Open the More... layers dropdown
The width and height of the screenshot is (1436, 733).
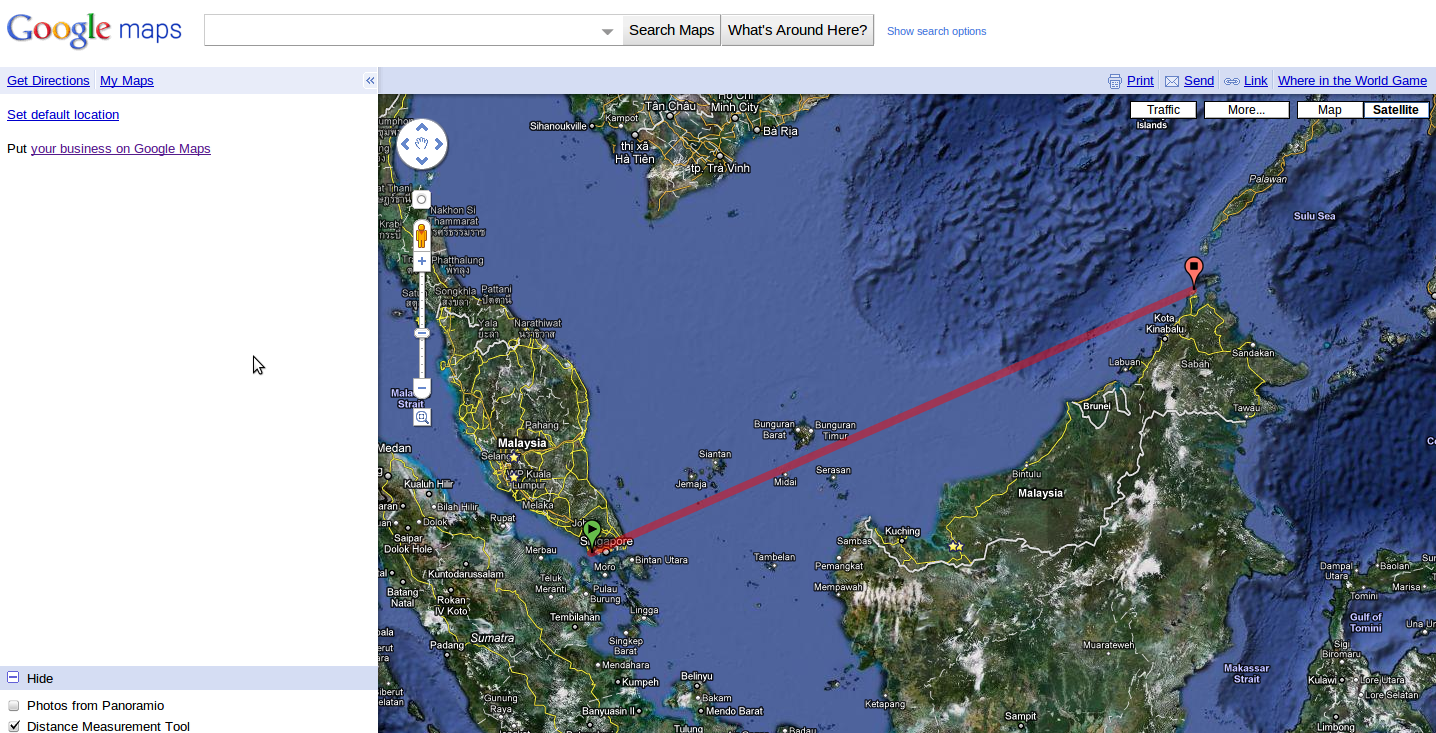[x=1246, y=110]
